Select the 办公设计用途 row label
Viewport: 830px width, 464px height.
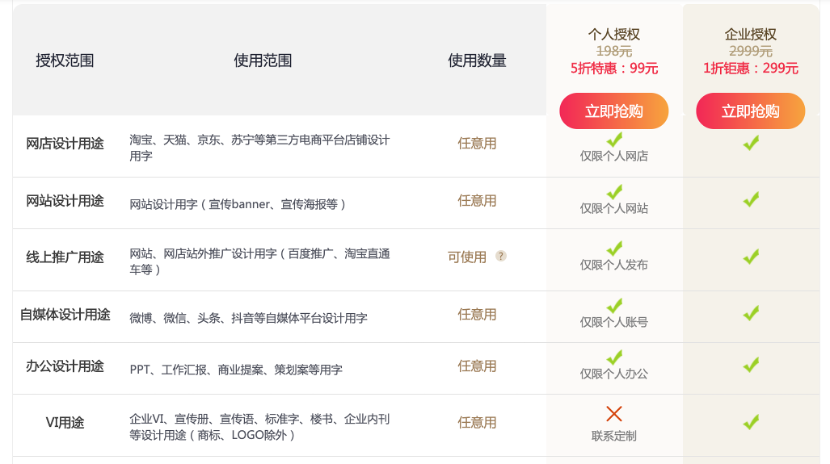pos(65,366)
